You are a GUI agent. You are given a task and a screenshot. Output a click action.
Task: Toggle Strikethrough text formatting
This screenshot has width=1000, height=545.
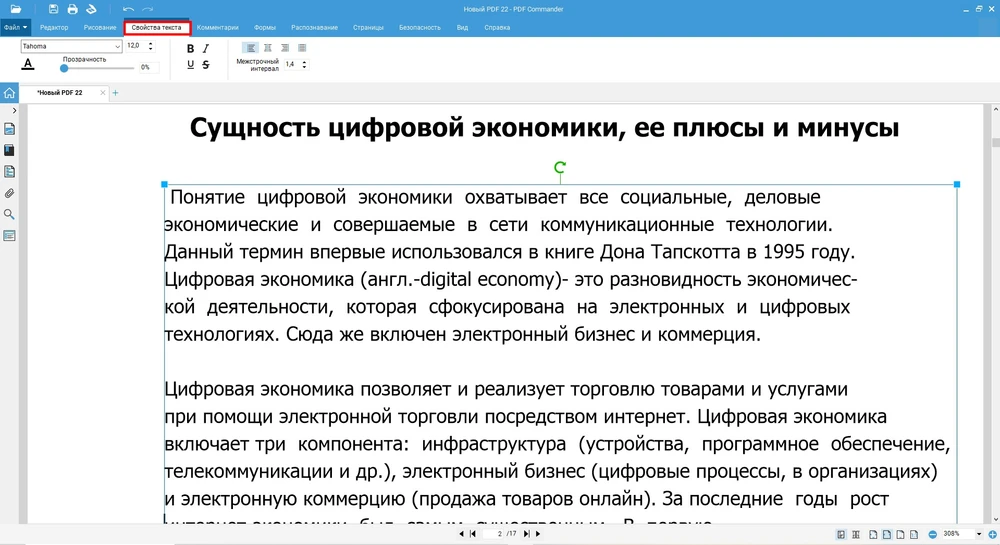(206, 65)
